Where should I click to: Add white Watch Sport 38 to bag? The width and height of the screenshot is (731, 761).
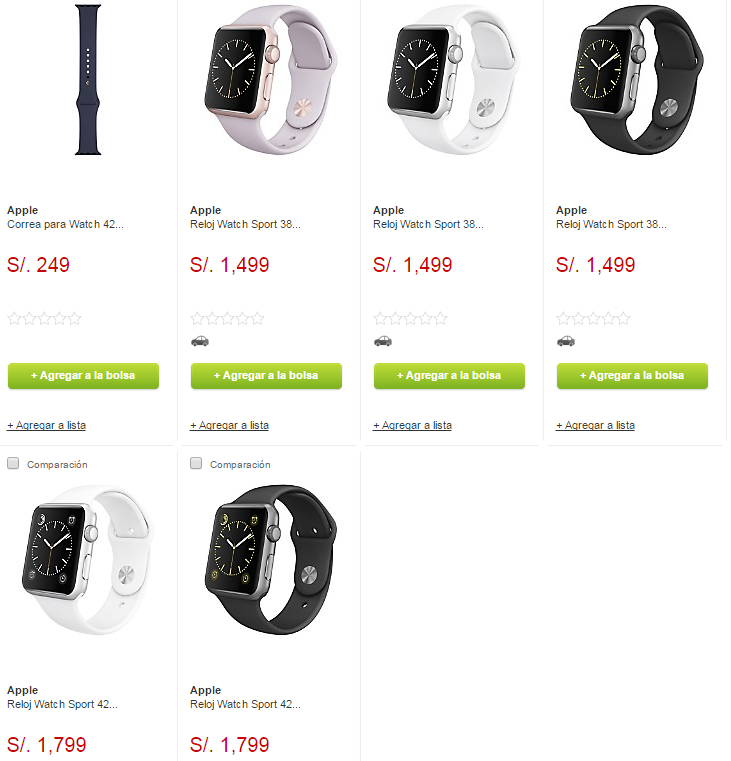[x=449, y=376]
